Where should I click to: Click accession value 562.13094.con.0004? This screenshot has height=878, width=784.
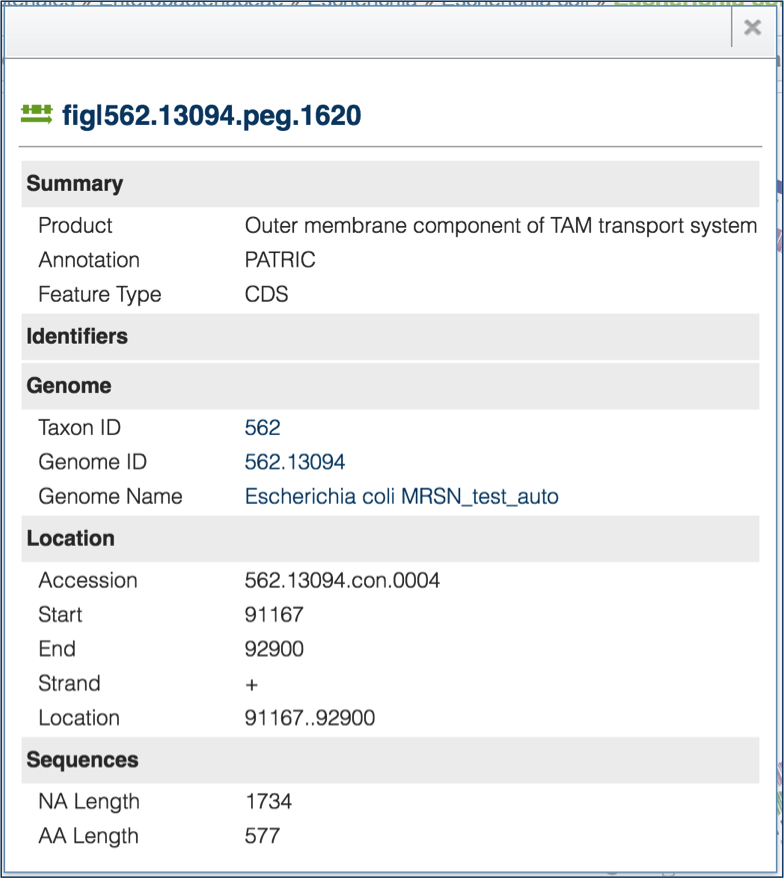point(342,581)
